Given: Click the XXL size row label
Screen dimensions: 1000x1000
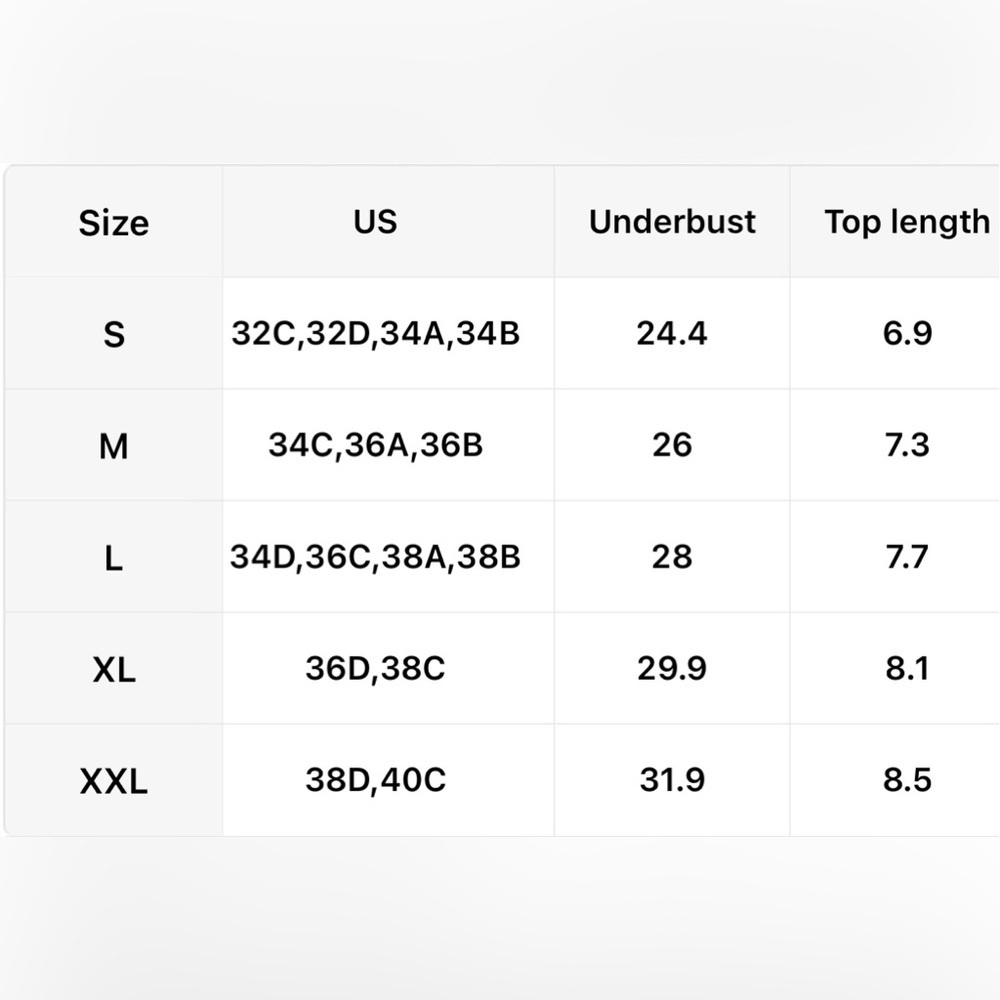Looking at the screenshot, I should point(114,780).
